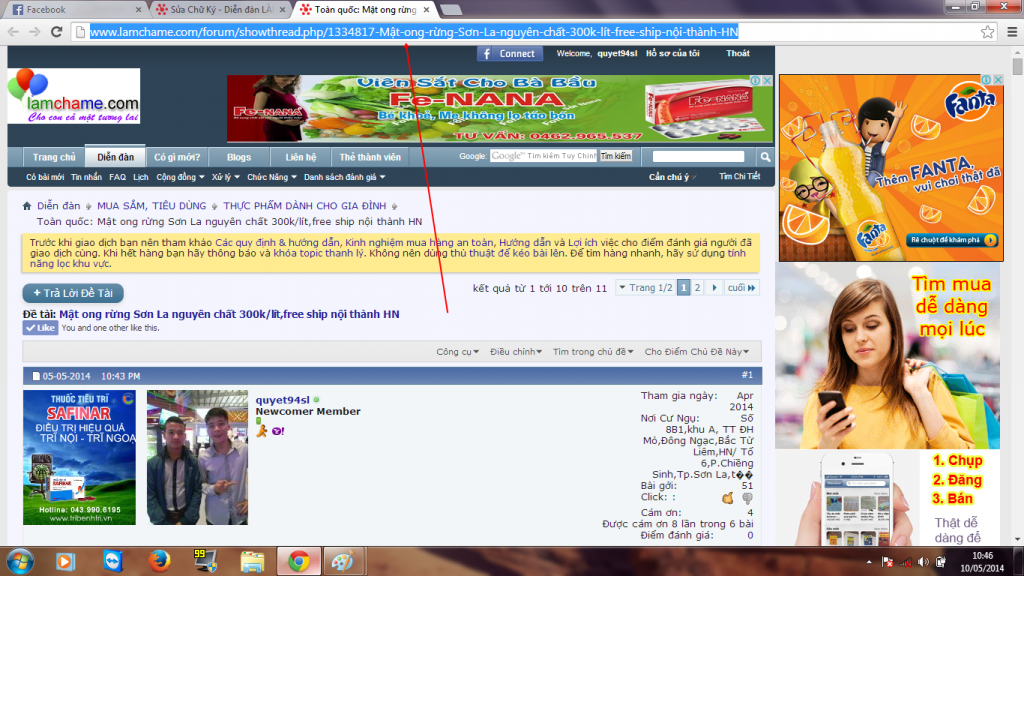This screenshot has width=1024, height=719.
Task: Open the Trang chủ navigation tab
Action: (x=54, y=157)
